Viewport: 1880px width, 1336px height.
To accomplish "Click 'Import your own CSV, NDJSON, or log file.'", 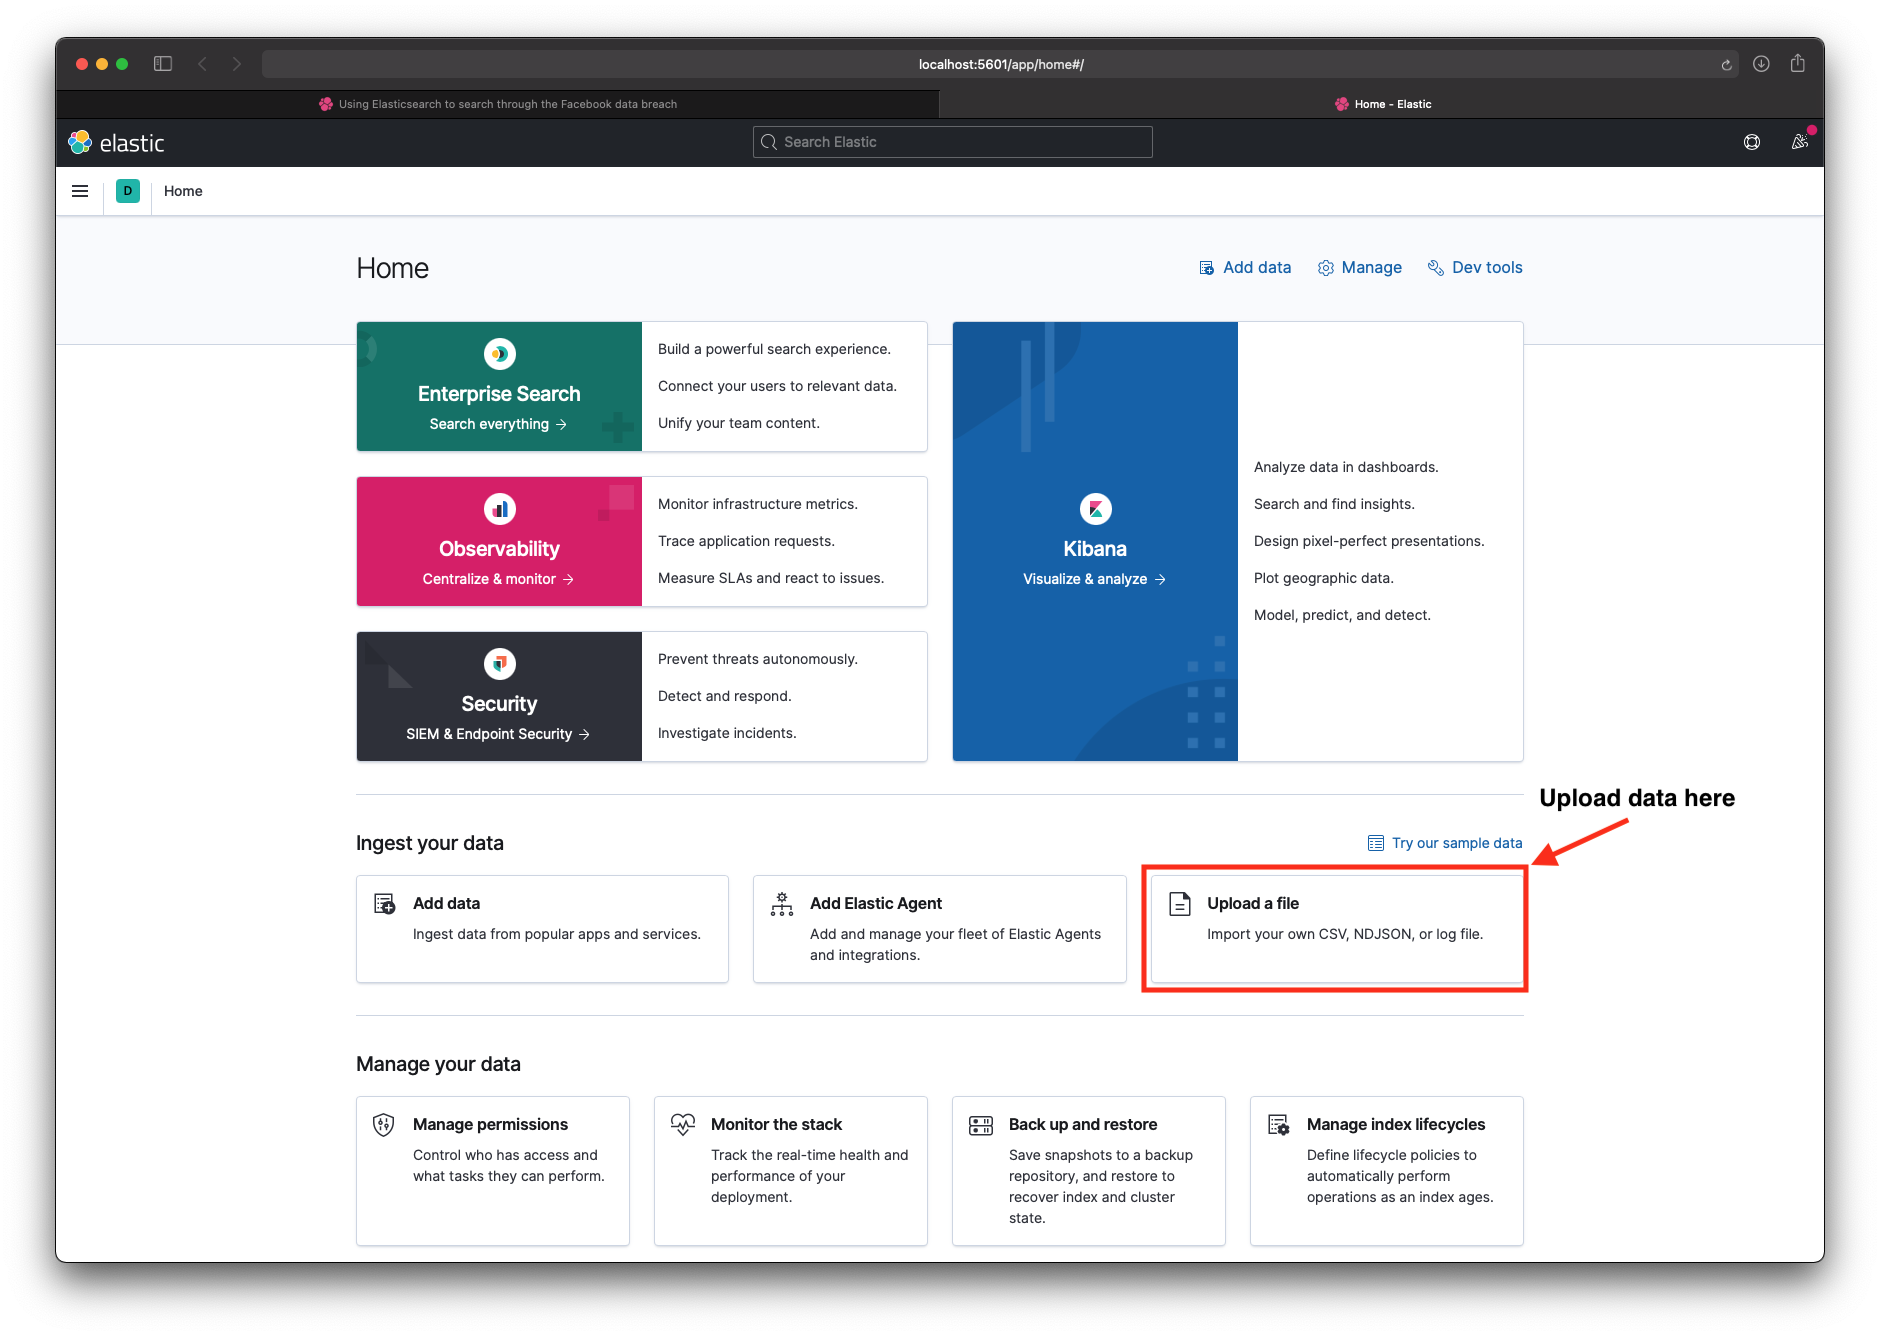I will pos(1345,934).
